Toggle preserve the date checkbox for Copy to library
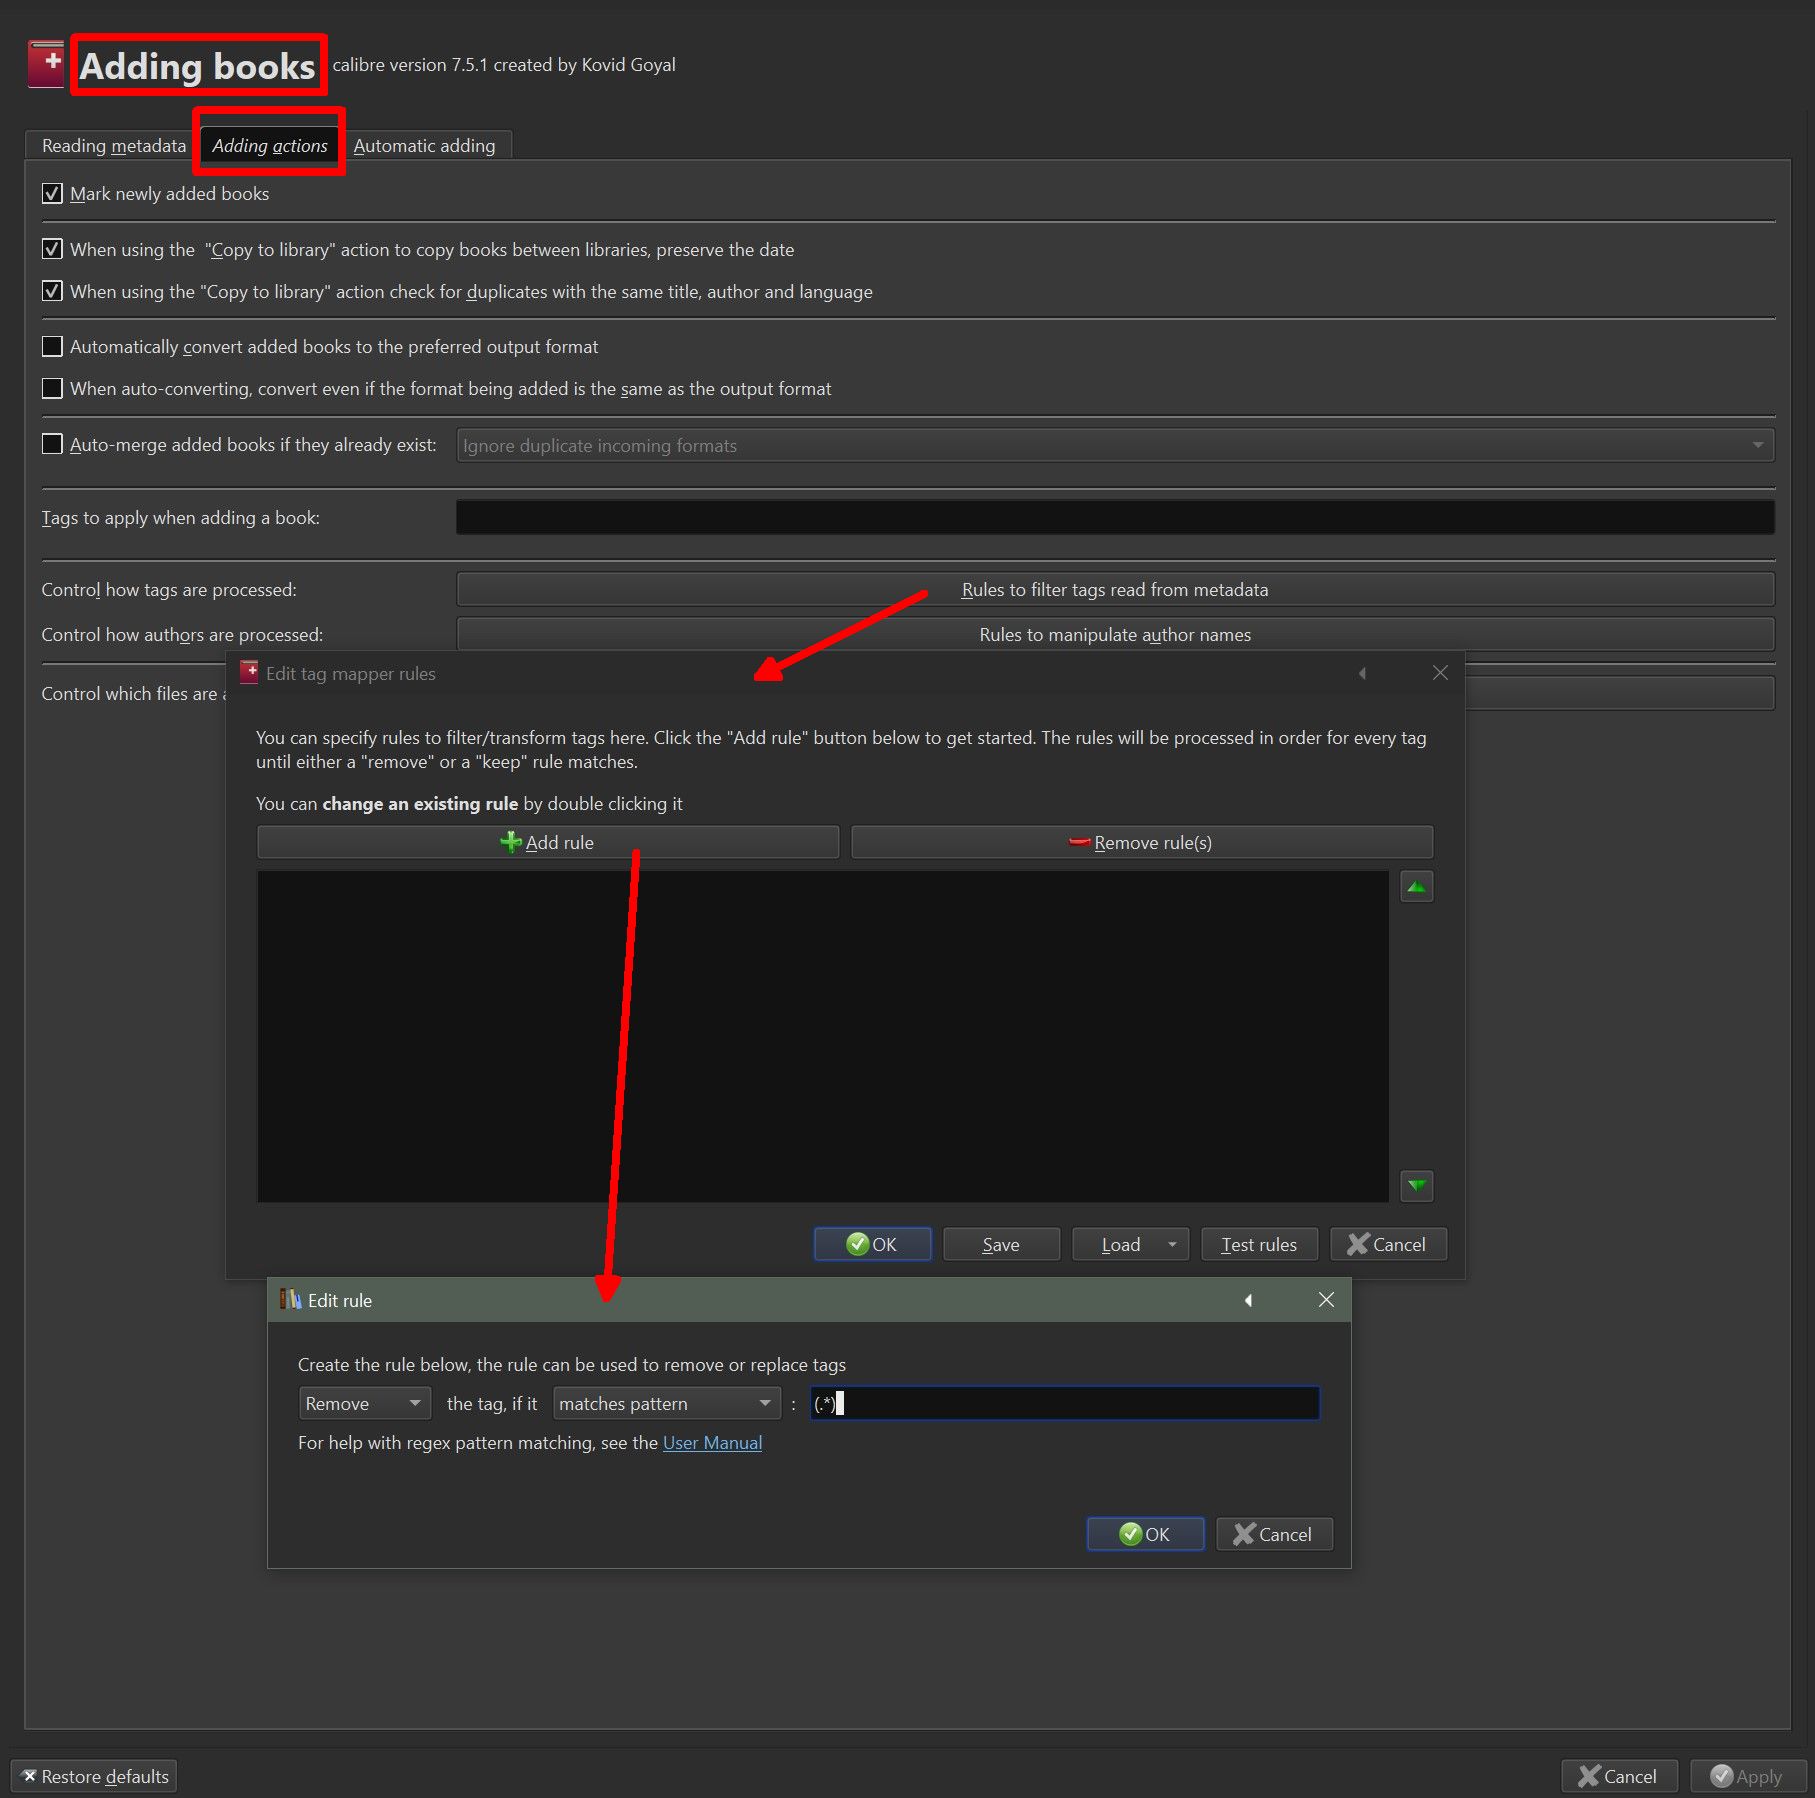The height and width of the screenshot is (1798, 1815). click(x=52, y=249)
